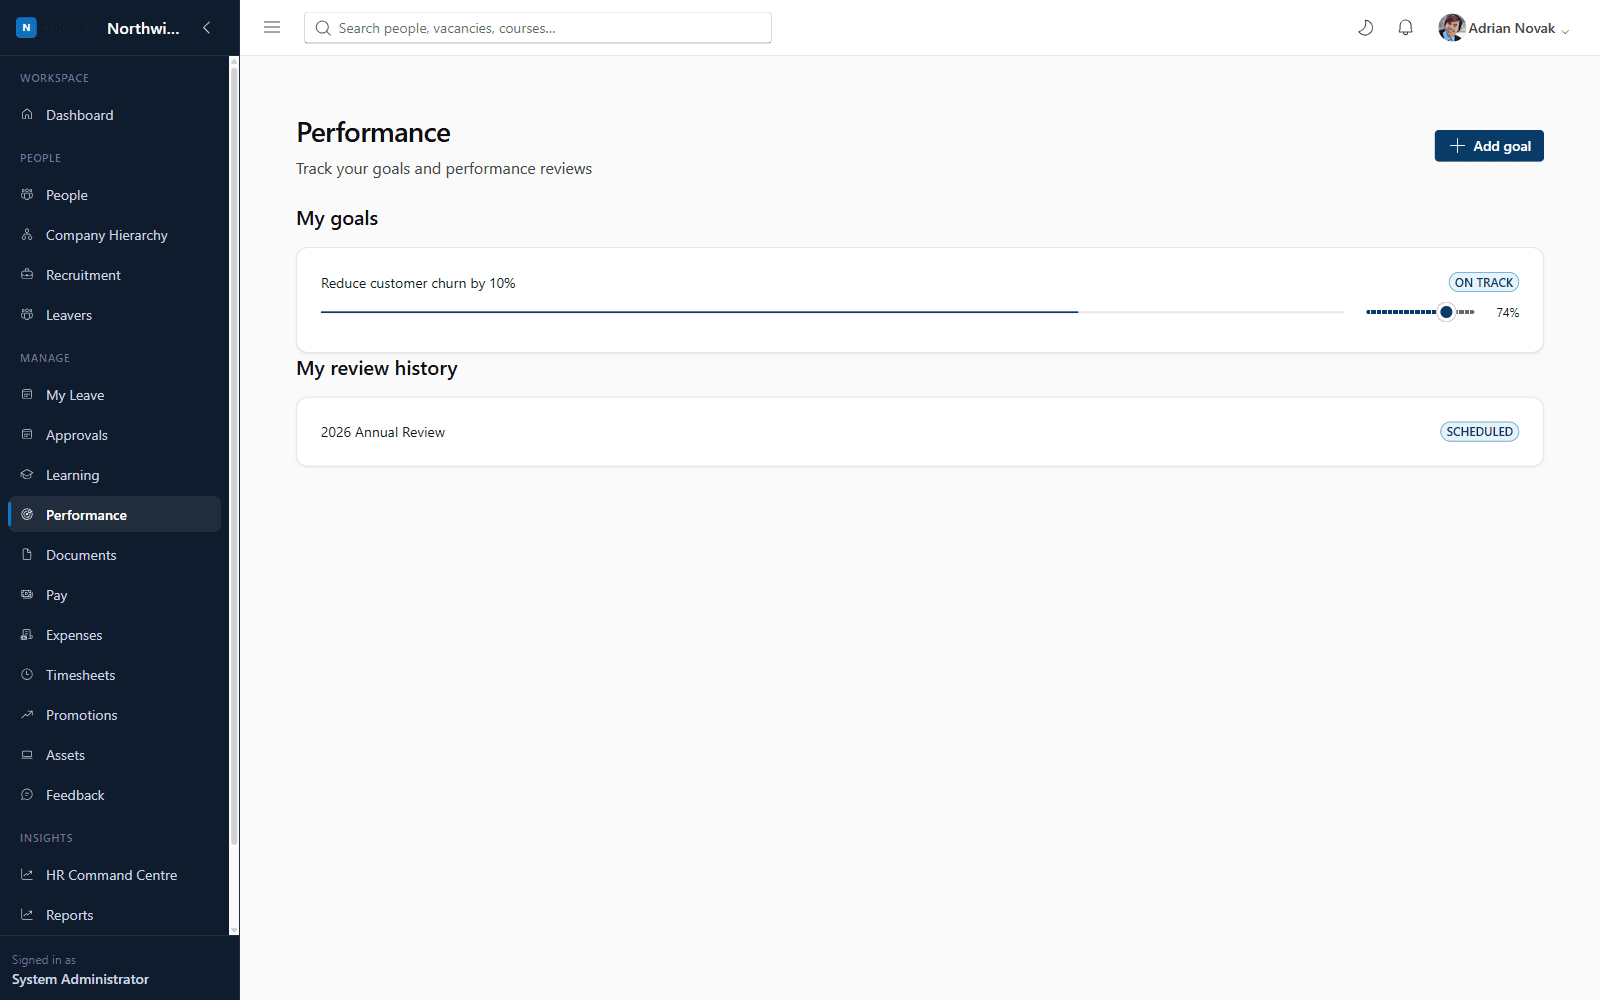Viewport: 1600px width, 1000px height.
Task: Click the Performance target icon
Action: click(27, 515)
